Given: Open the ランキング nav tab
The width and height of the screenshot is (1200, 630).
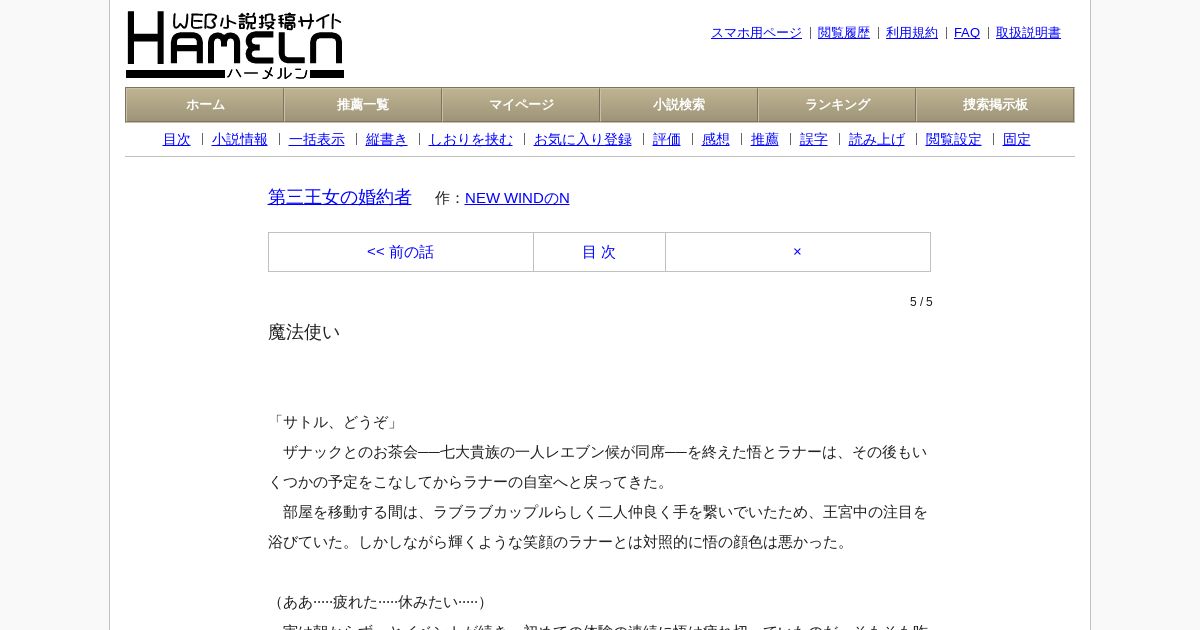Looking at the screenshot, I should point(837,105).
